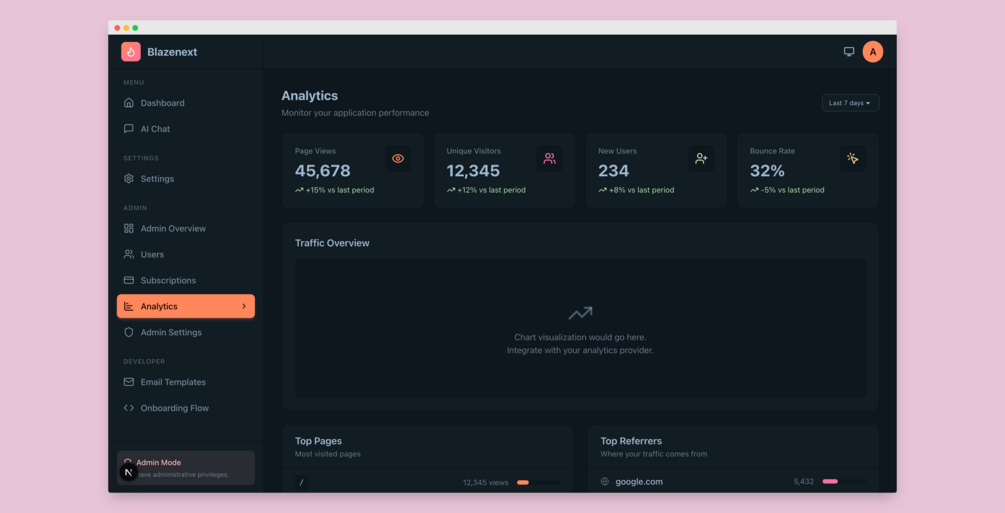Open Onboarding Flow in the sidebar

coord(186,408)
